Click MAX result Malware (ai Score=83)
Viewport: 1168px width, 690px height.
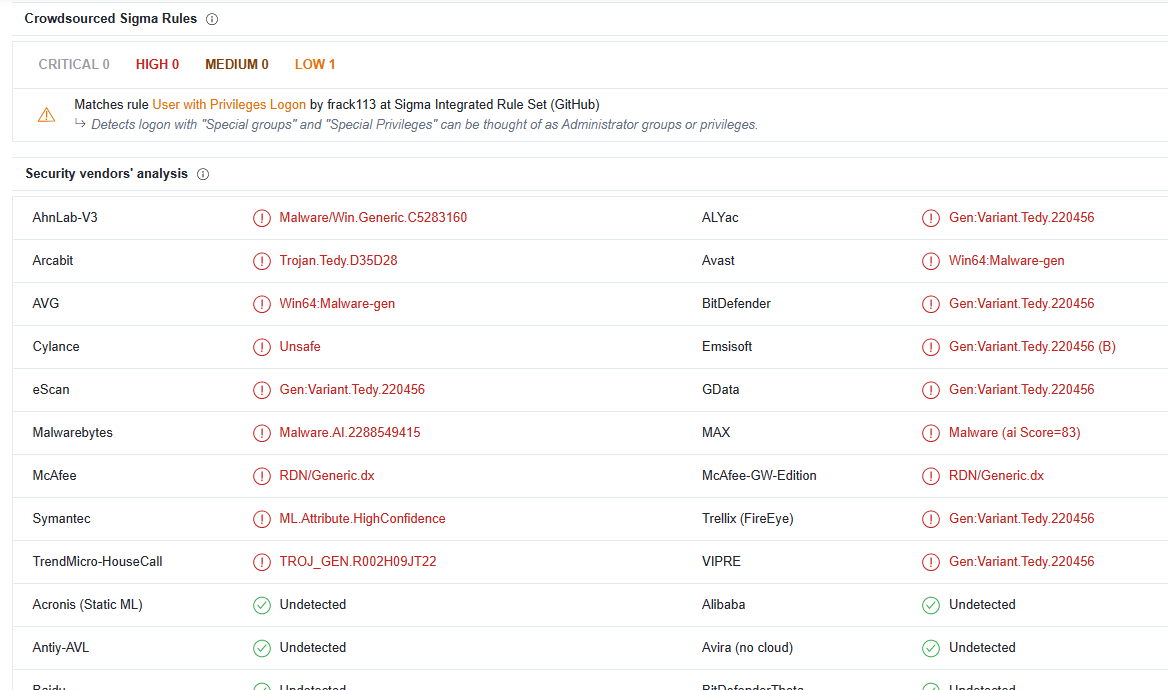point(1015,433)
